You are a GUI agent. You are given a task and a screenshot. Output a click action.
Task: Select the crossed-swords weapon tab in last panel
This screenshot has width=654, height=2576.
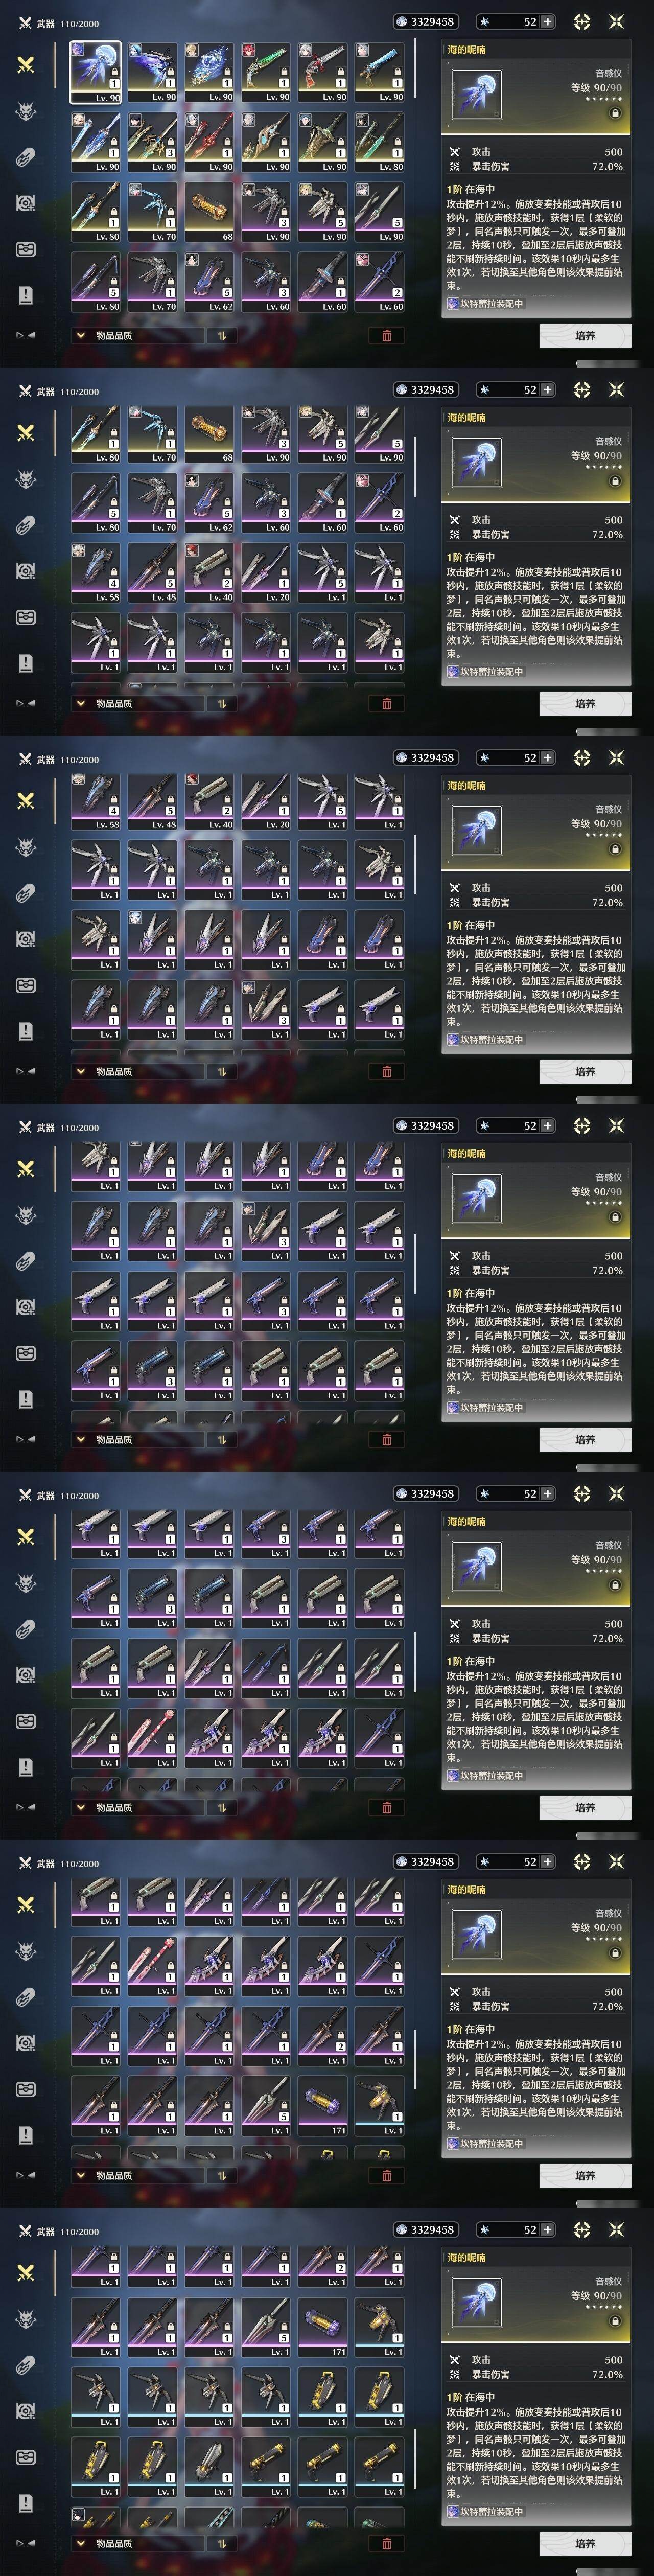(x=26, y=2273)
